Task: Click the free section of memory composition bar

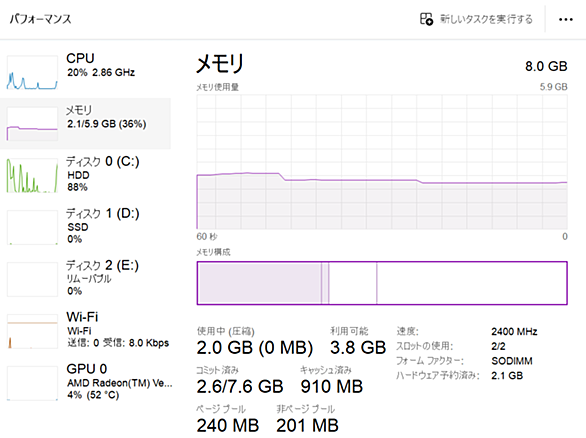Action: tap(472, 283)
